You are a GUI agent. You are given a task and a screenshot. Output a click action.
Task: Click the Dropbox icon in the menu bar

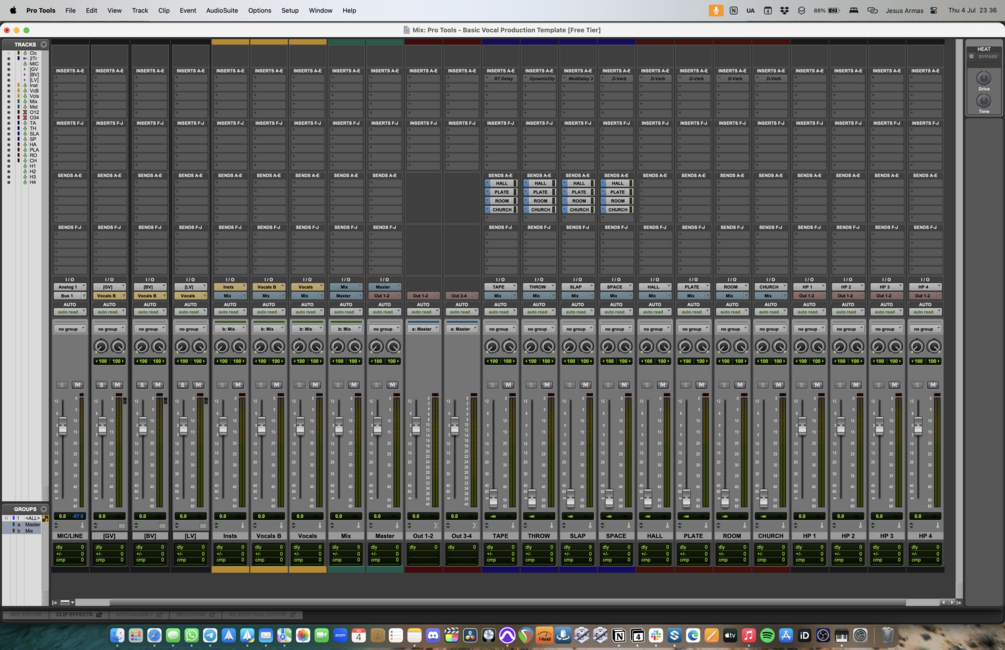[784, 10]
